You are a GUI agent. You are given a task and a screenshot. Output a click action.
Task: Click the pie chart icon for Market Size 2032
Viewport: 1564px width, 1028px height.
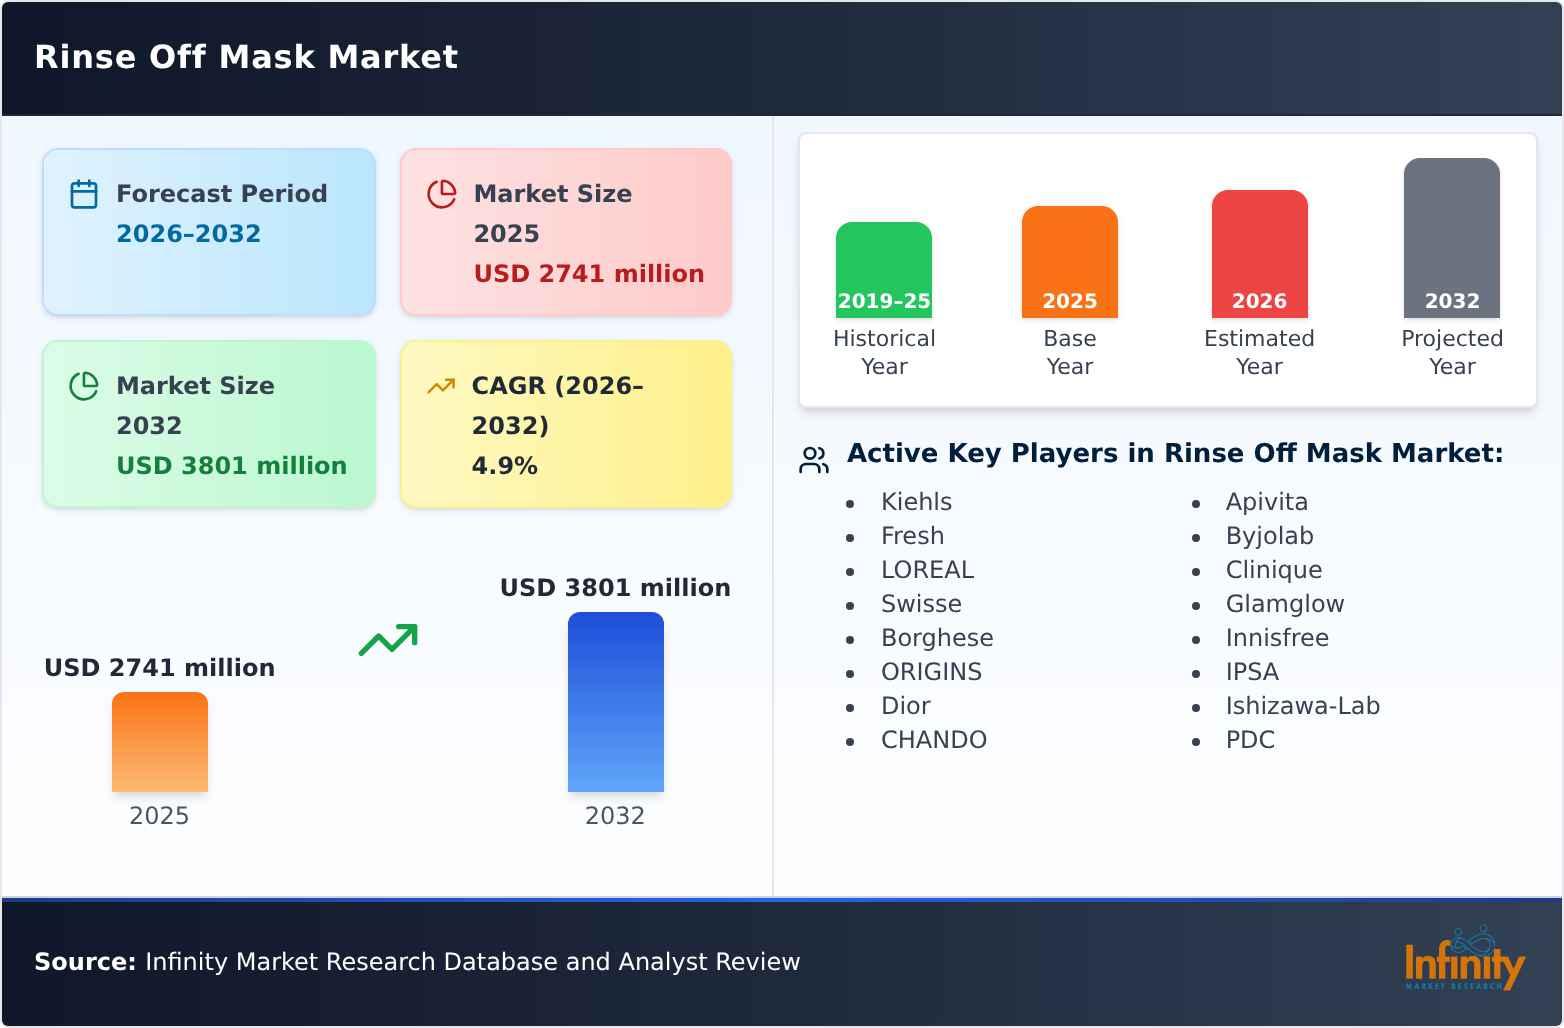pyautogui.click(x=85, y=383)
